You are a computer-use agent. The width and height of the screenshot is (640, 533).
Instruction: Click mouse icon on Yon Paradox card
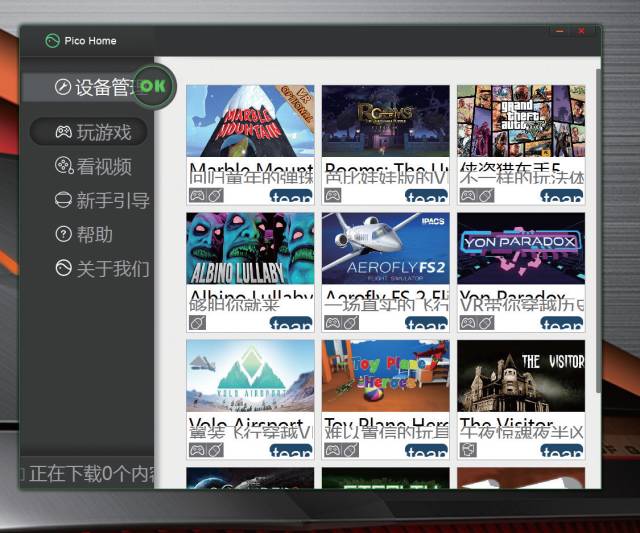click(486, 323)
